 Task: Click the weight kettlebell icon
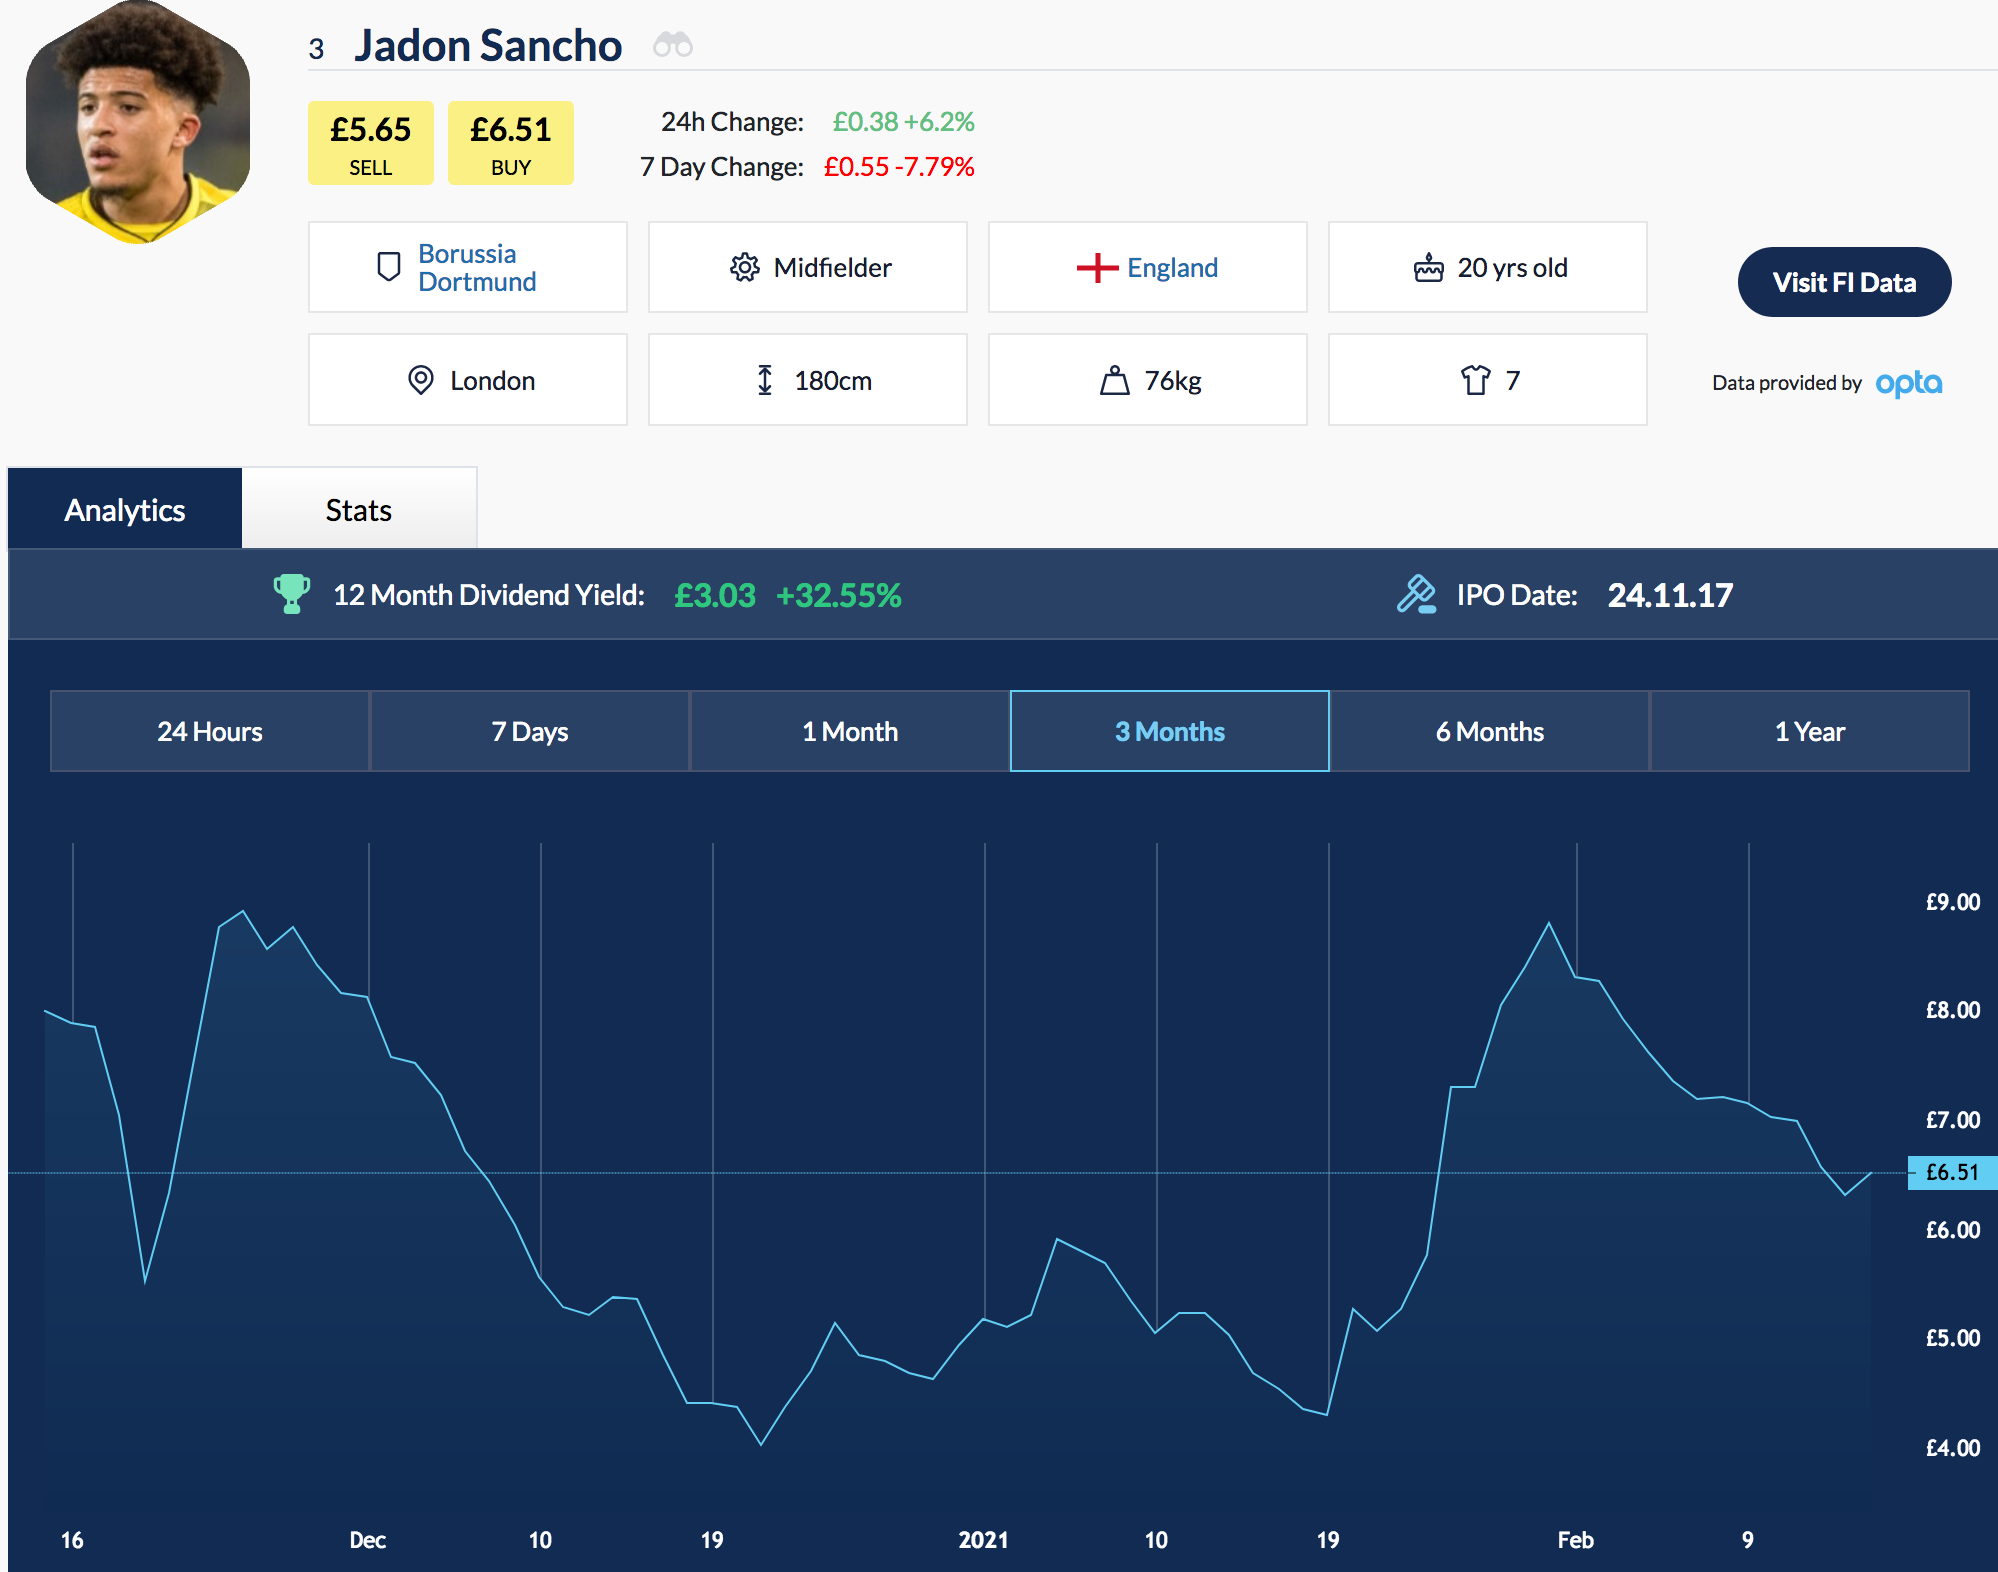[1114, 380]
